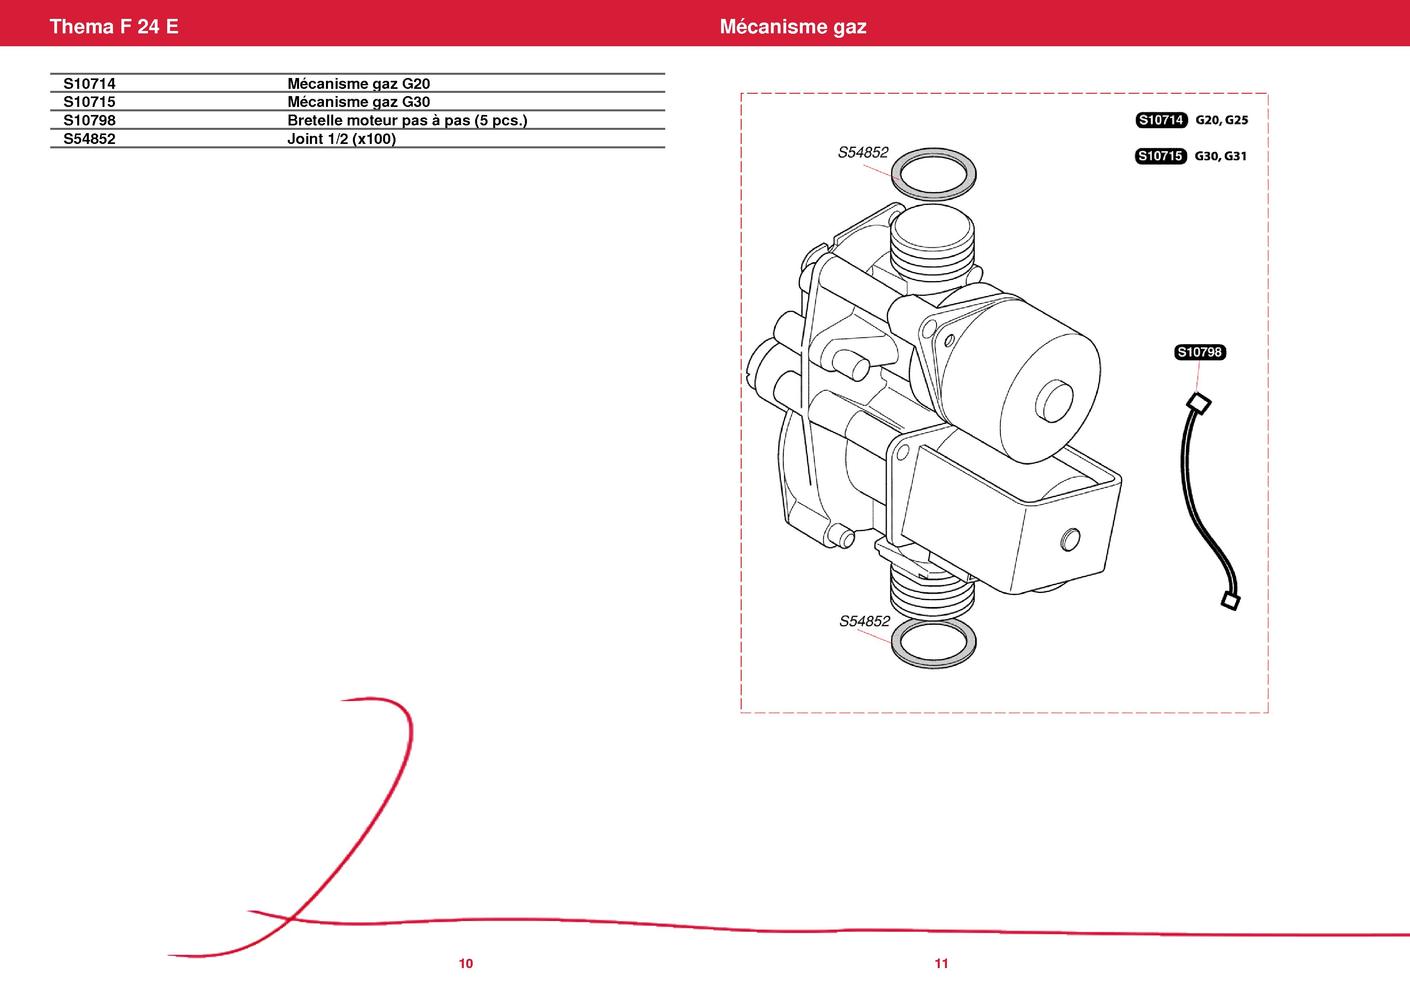This screenshot has height=997, width=1410.
Task: Click 'Bretelle moteur pas à pas' description
Action: [406, 120]
